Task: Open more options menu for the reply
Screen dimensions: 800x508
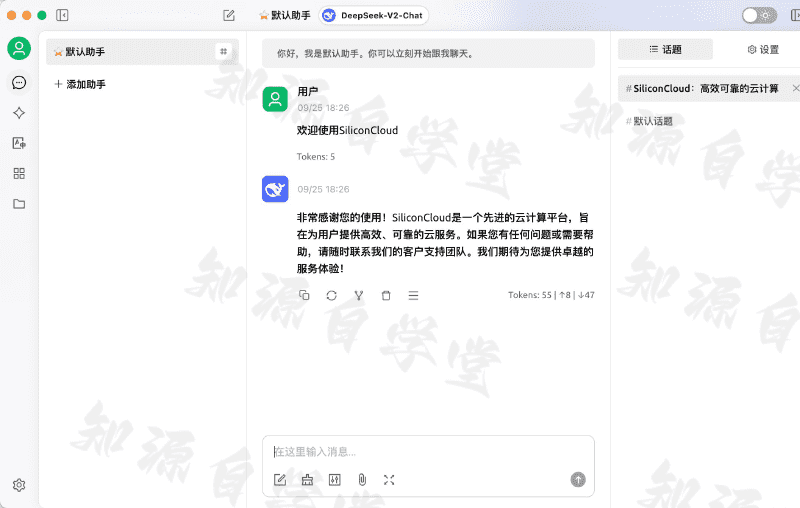Action: coord(413,295)
